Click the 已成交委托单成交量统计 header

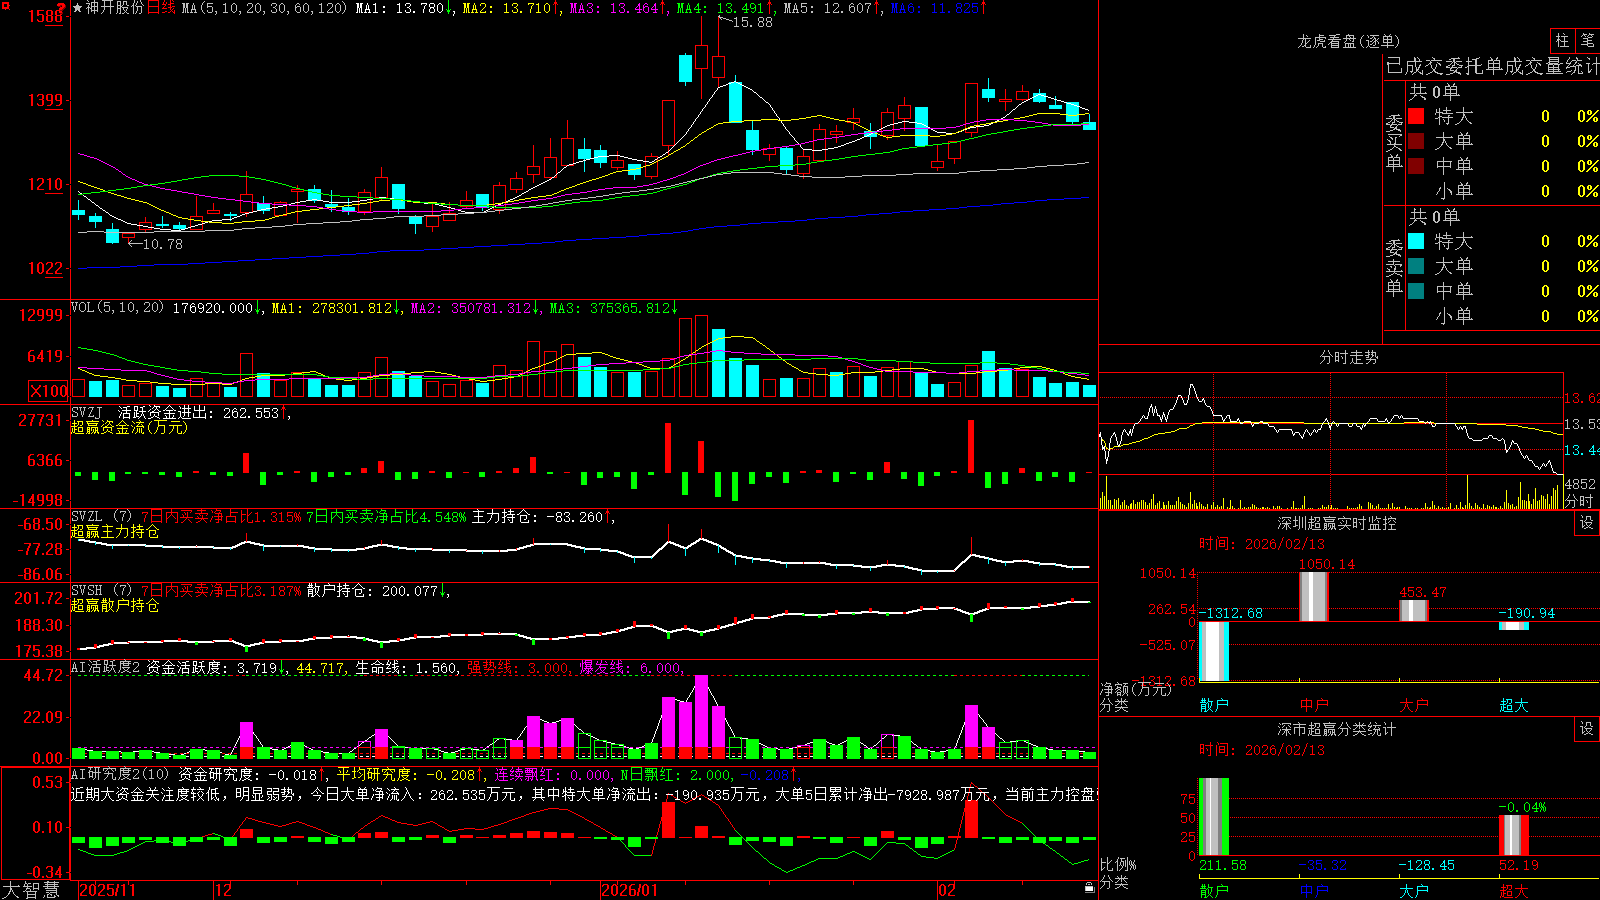click(x=1492, y=67)
